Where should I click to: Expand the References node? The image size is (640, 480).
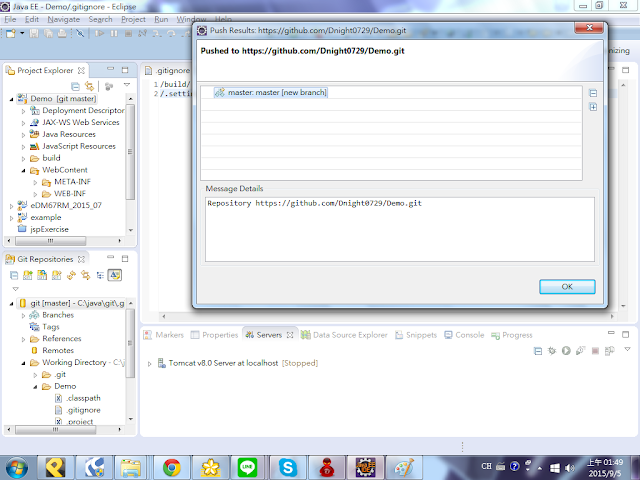point(23,339)
